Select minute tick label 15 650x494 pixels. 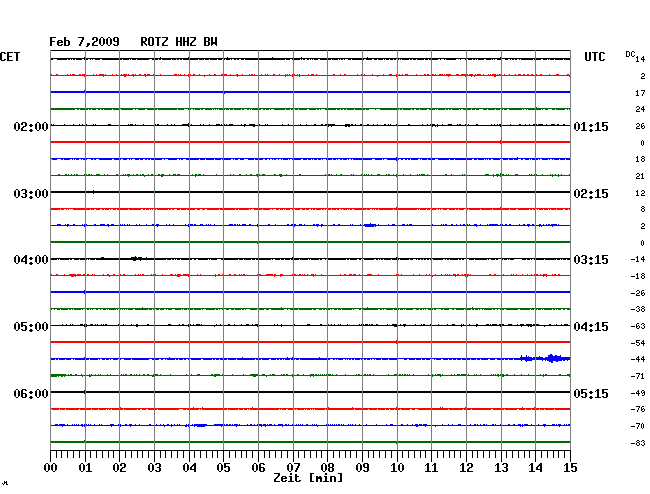click(570, 468)
